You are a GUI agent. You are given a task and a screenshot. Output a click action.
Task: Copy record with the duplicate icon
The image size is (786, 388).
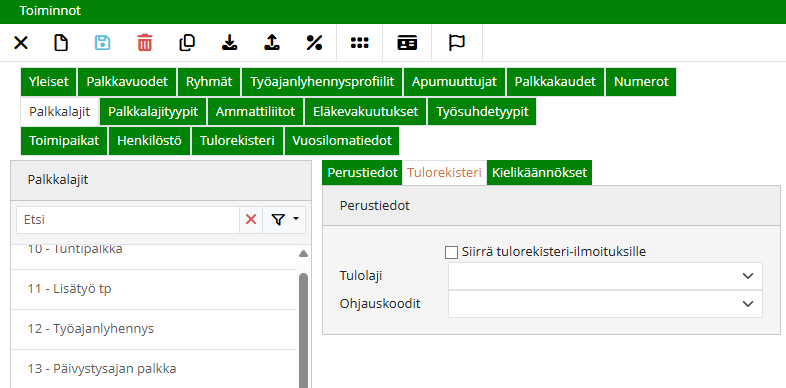point(187,43)
